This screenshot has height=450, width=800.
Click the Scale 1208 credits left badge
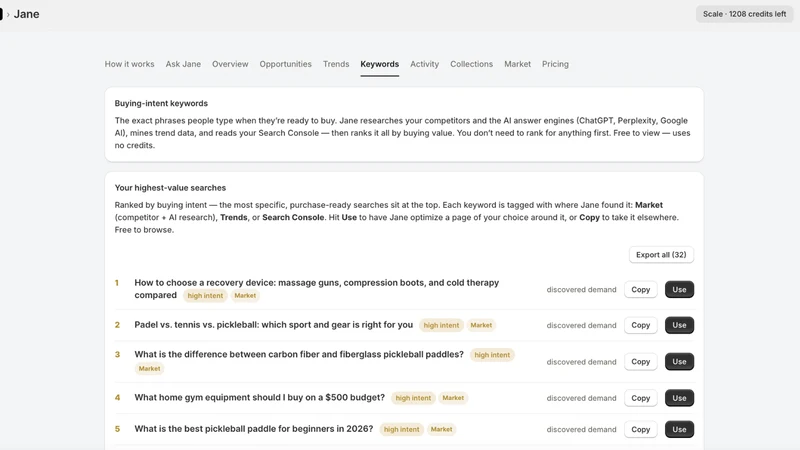[744, 14]
